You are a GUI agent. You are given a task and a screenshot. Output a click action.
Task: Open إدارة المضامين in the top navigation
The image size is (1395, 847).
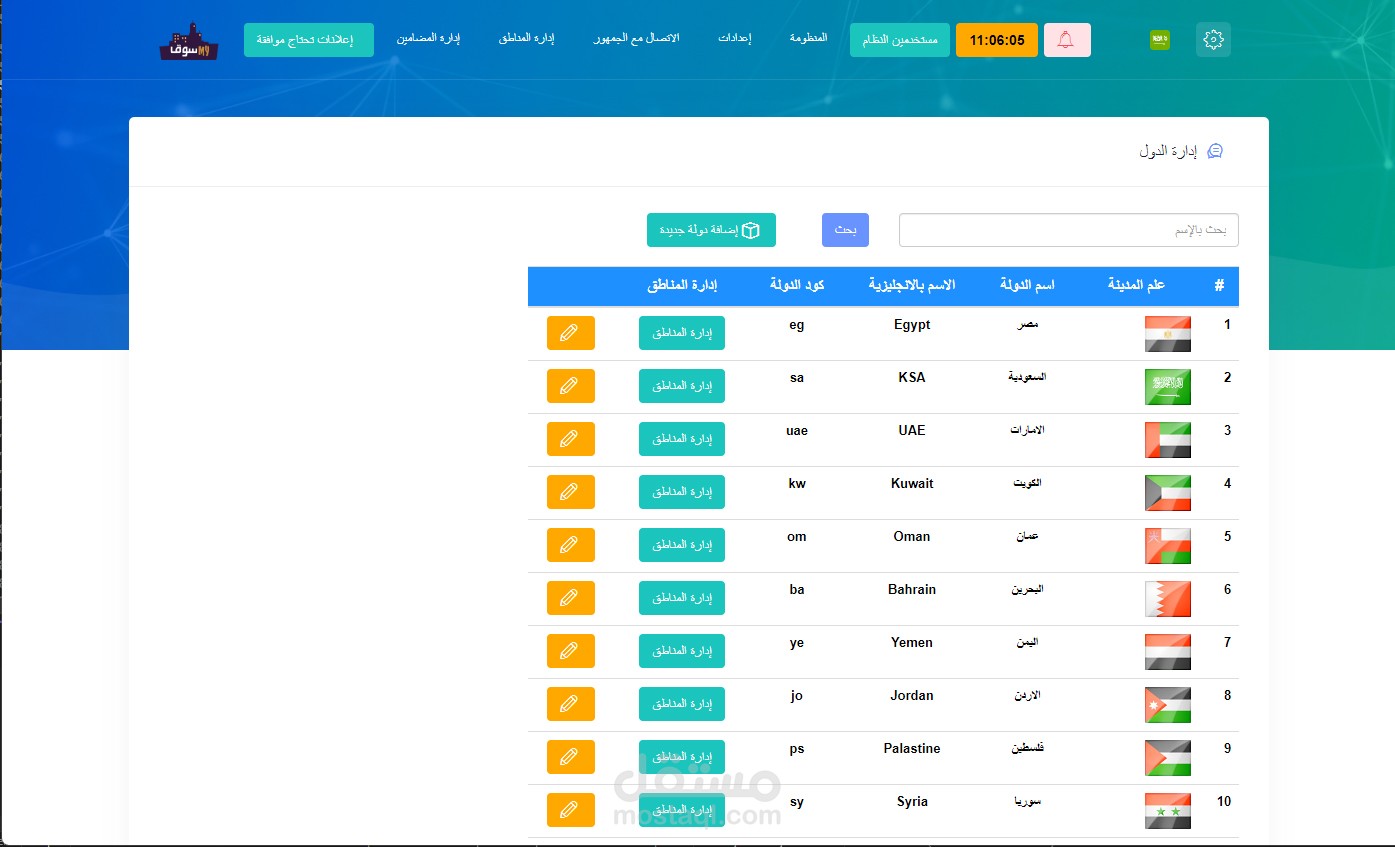(x=428, y=38)
